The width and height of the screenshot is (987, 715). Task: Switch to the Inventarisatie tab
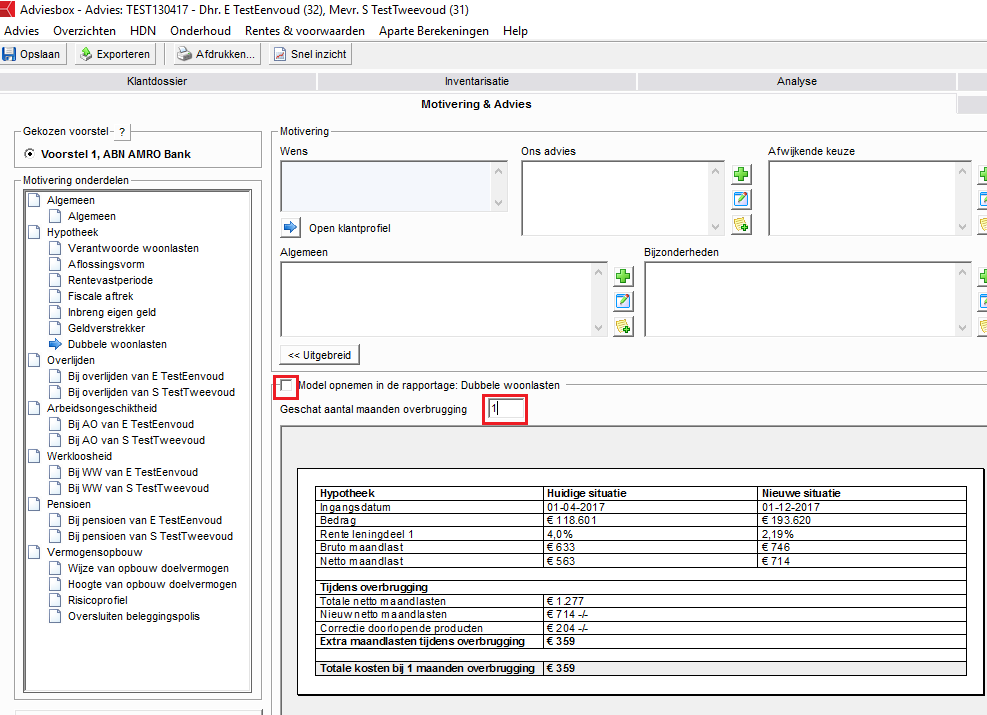(477, 81)
